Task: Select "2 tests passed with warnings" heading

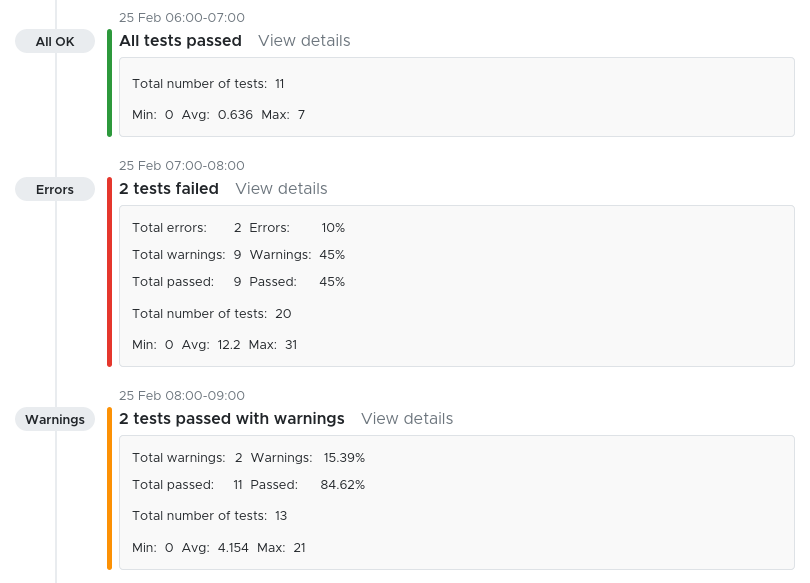Action: [232, 419]
